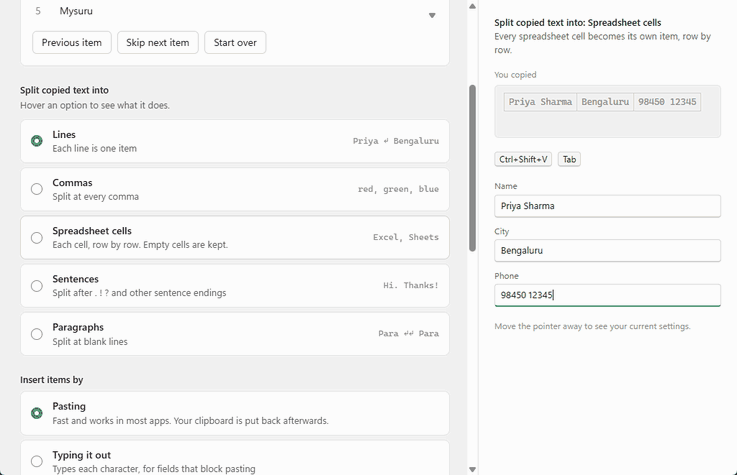The width and height of the screenshot is (737, 475).
Task: Select the Lines split option
Action: 235,141
